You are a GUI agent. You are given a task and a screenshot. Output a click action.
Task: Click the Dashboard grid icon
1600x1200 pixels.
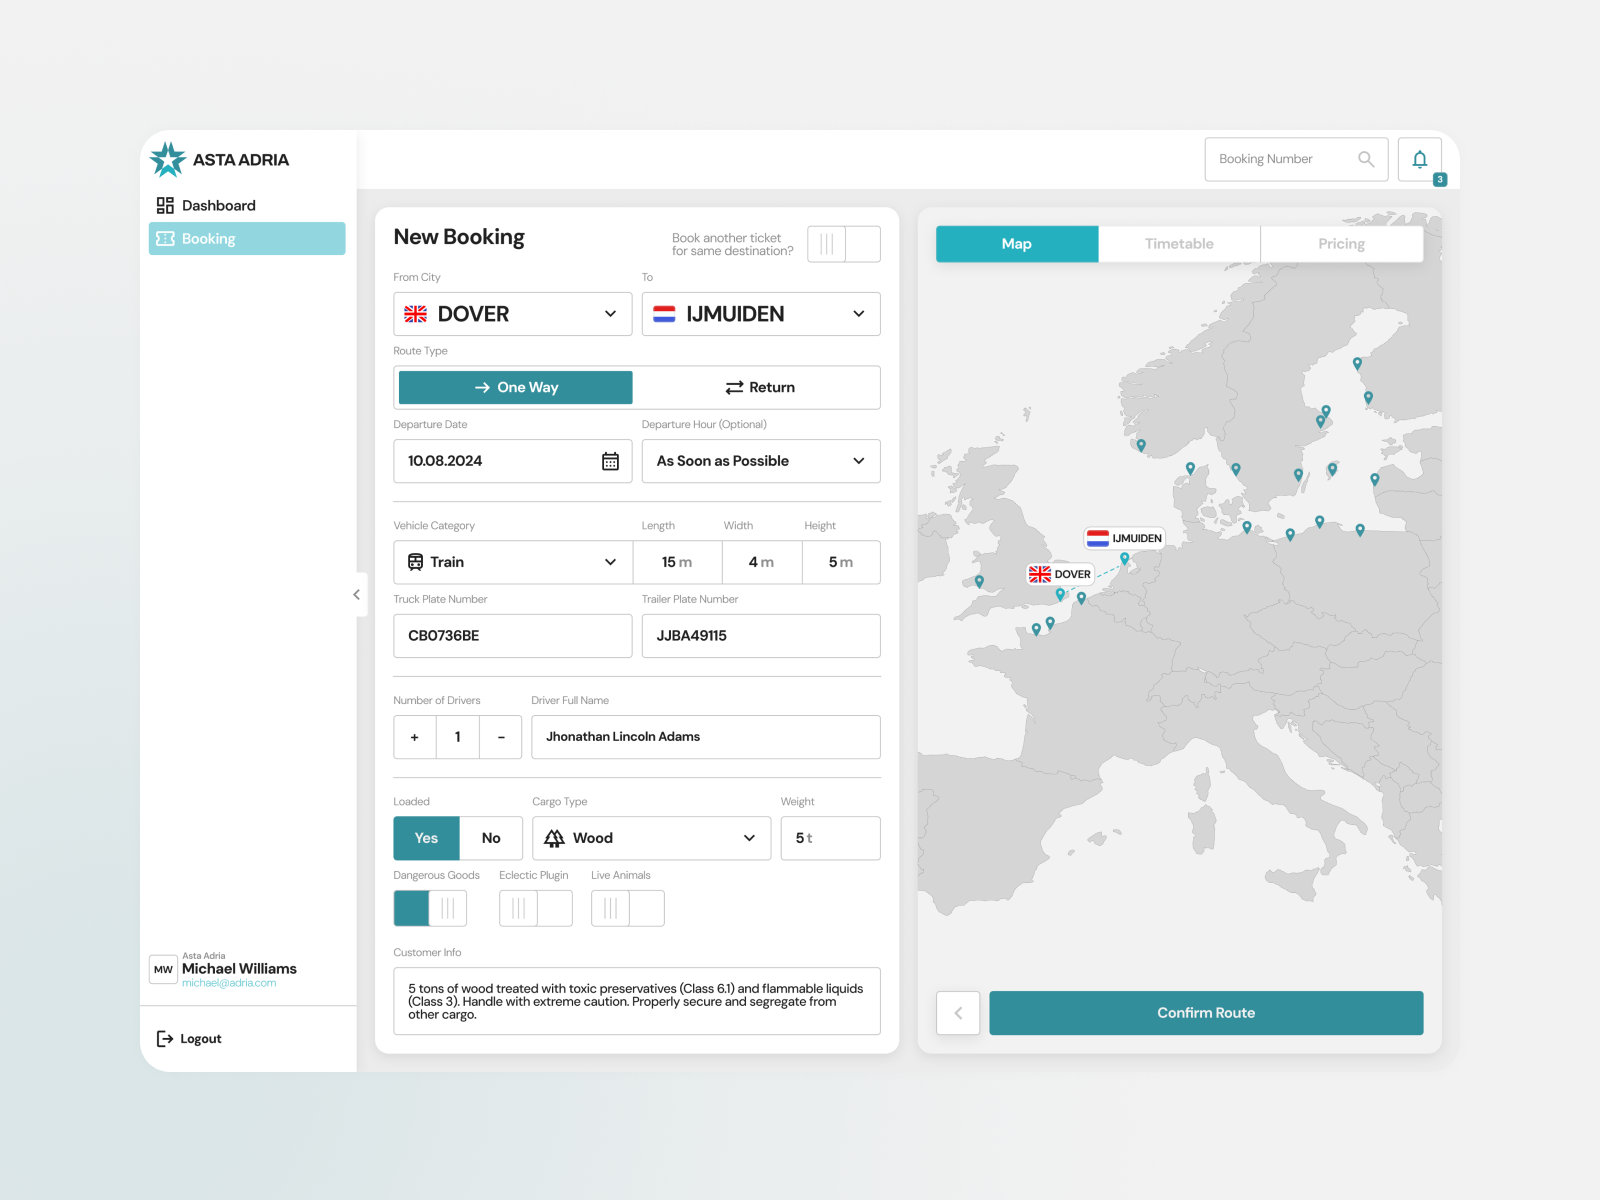point(165,205)
